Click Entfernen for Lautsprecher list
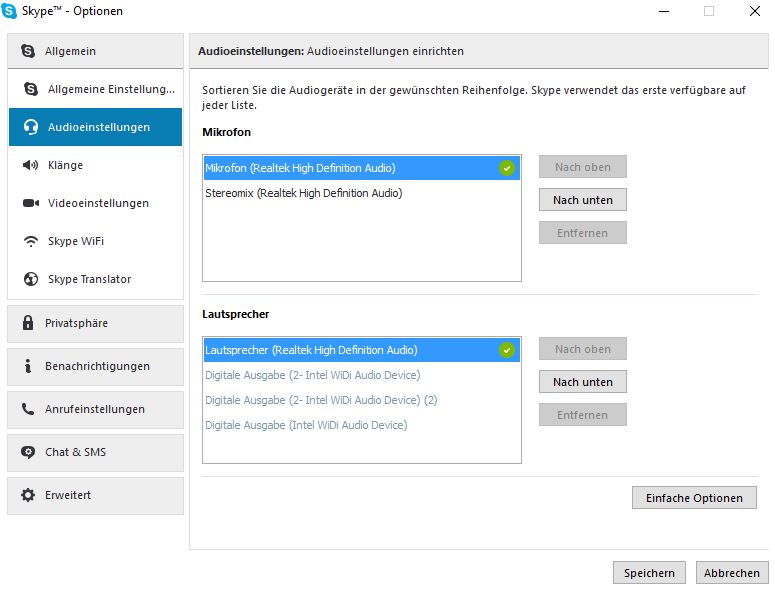This screenshot has width=775, height=591. click(583, 415)
